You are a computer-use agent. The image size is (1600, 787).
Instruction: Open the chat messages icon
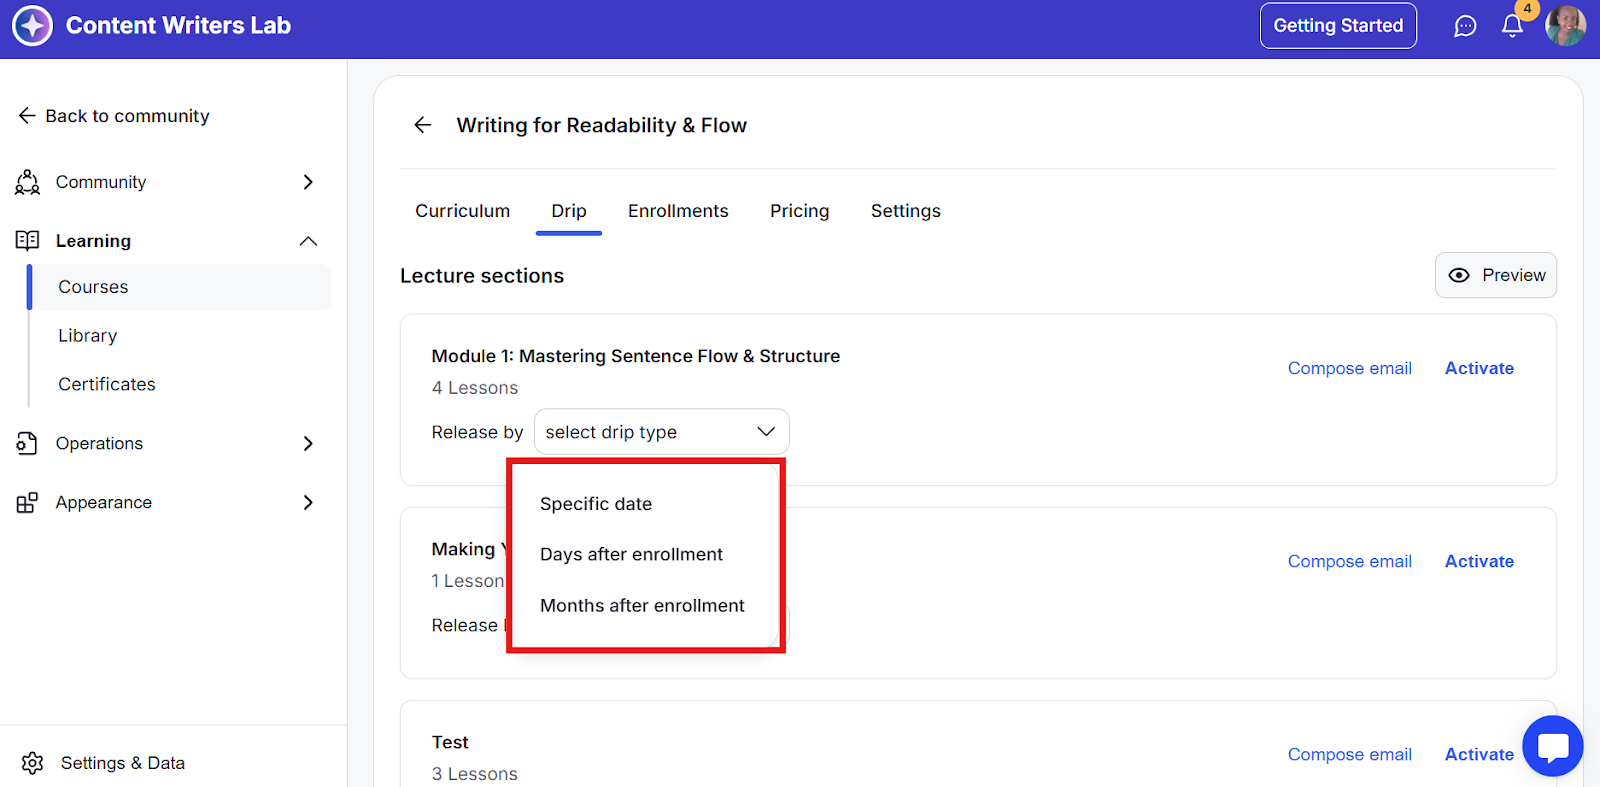(1465, 26)
